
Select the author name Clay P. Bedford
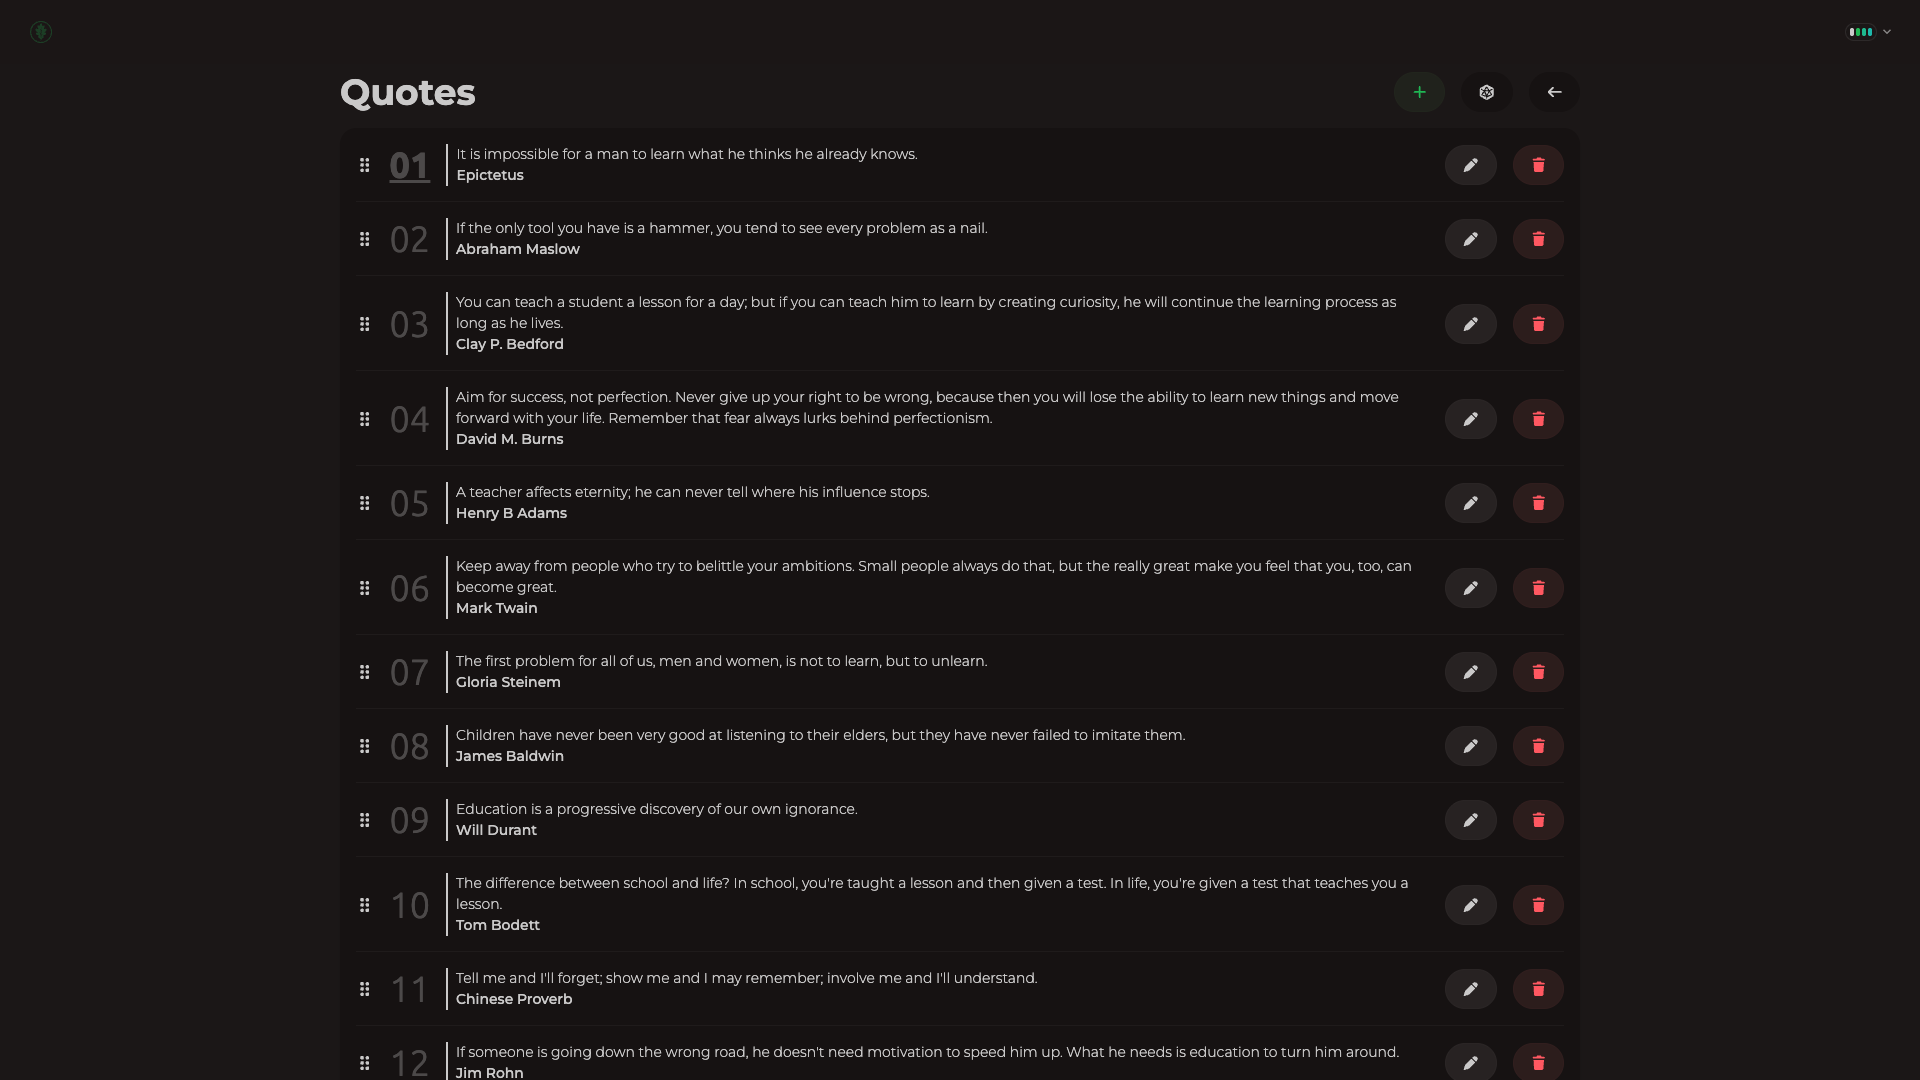pos(510,344)
